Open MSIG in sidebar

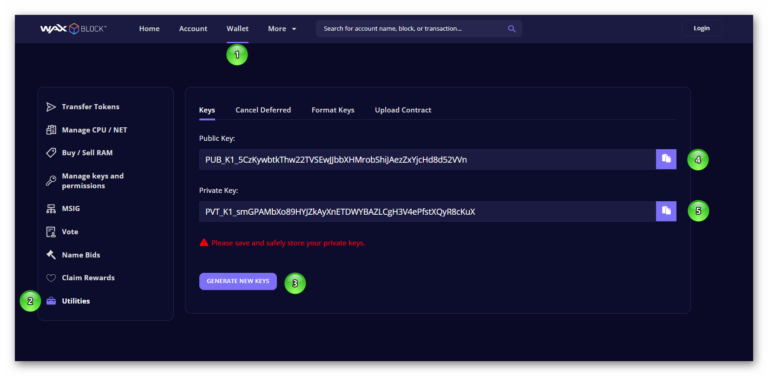(x=71, y=209)
